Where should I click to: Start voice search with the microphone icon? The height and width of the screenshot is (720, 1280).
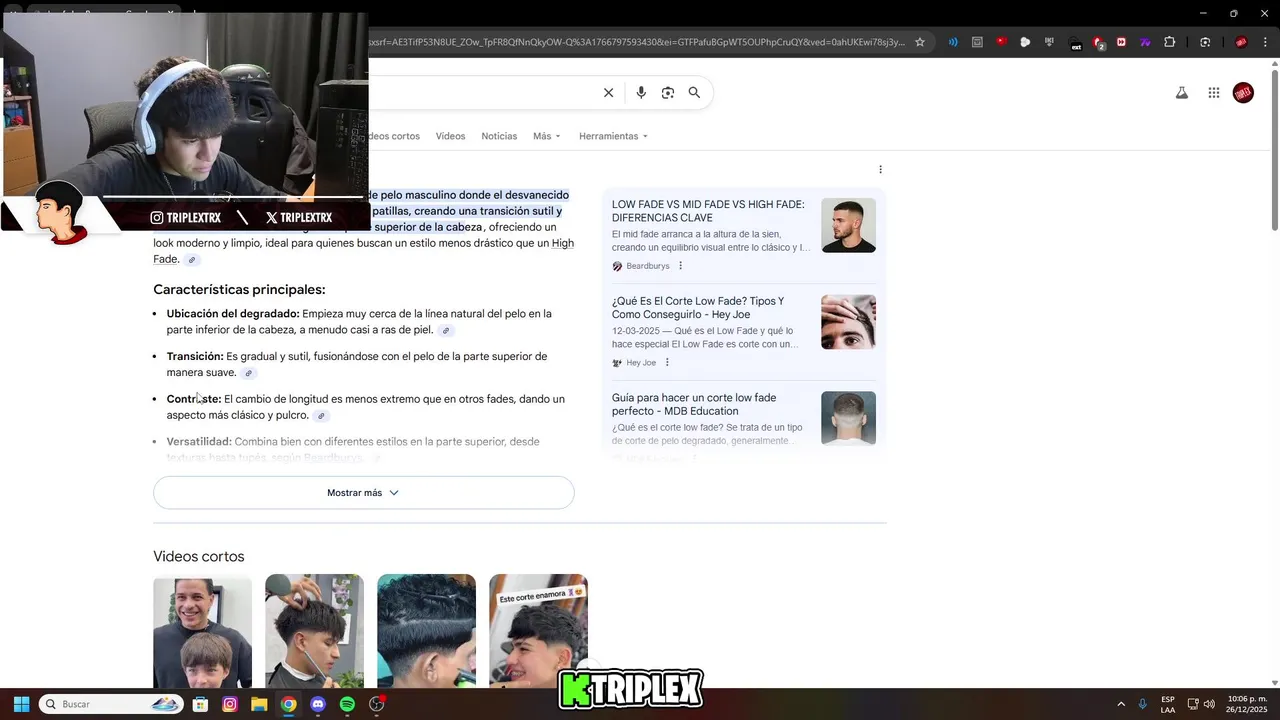(641, 93)
